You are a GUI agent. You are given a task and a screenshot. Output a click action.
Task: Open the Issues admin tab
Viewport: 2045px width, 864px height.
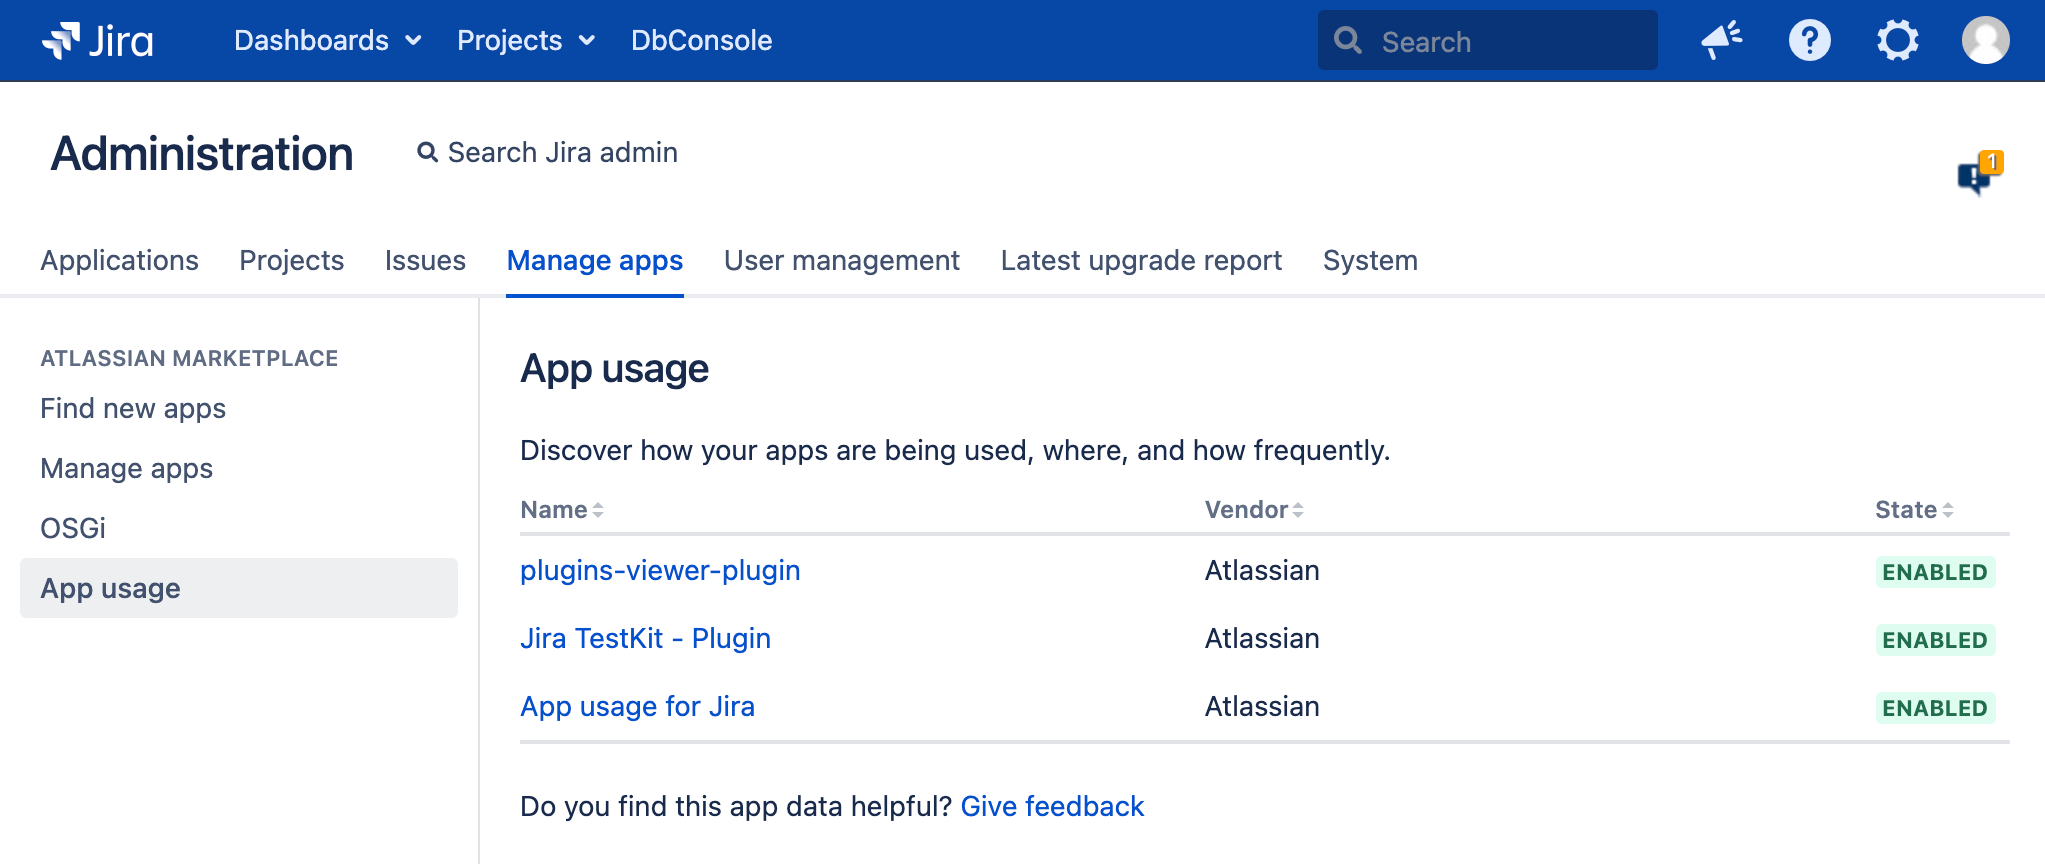(425, 261)
